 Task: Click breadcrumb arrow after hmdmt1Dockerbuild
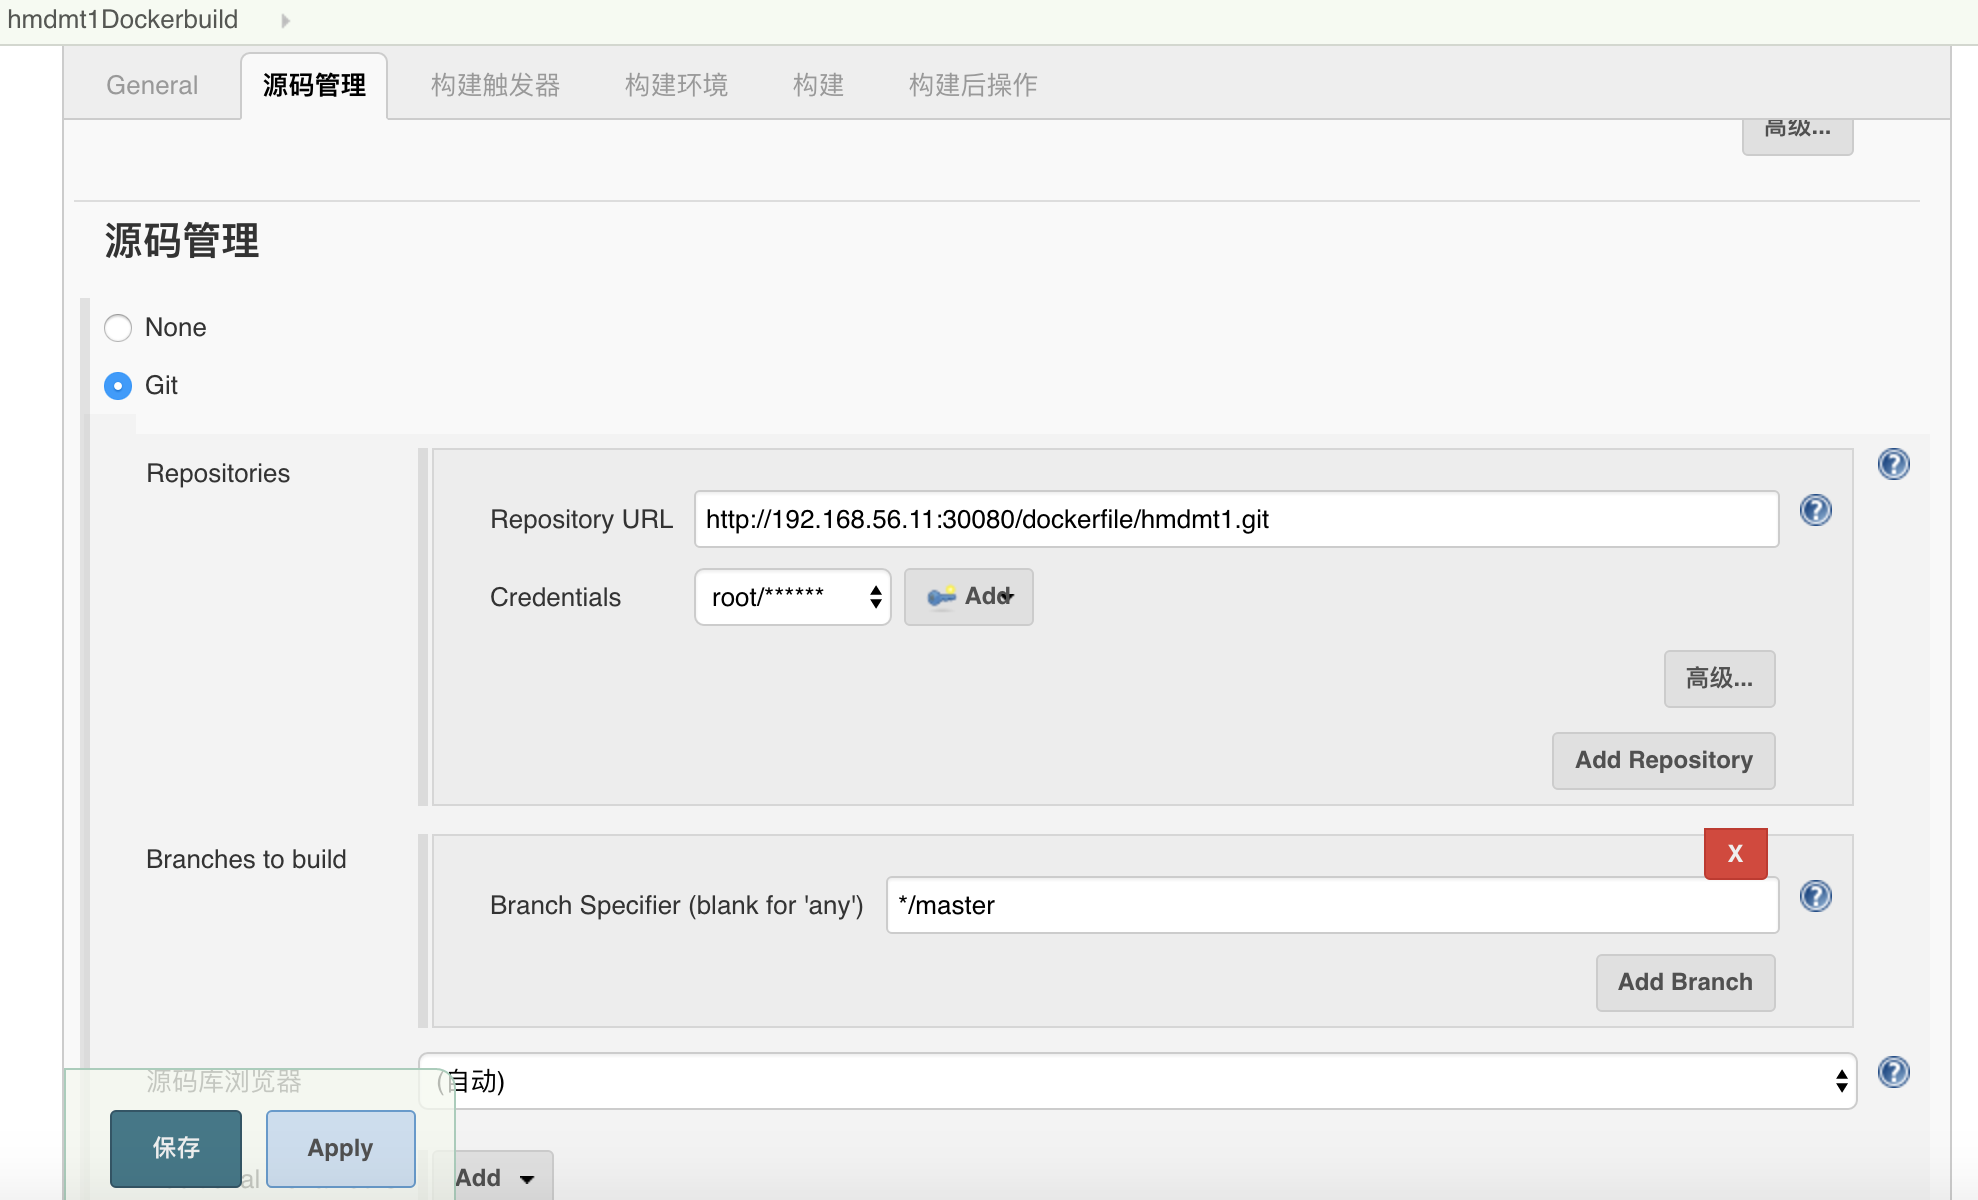285,20
